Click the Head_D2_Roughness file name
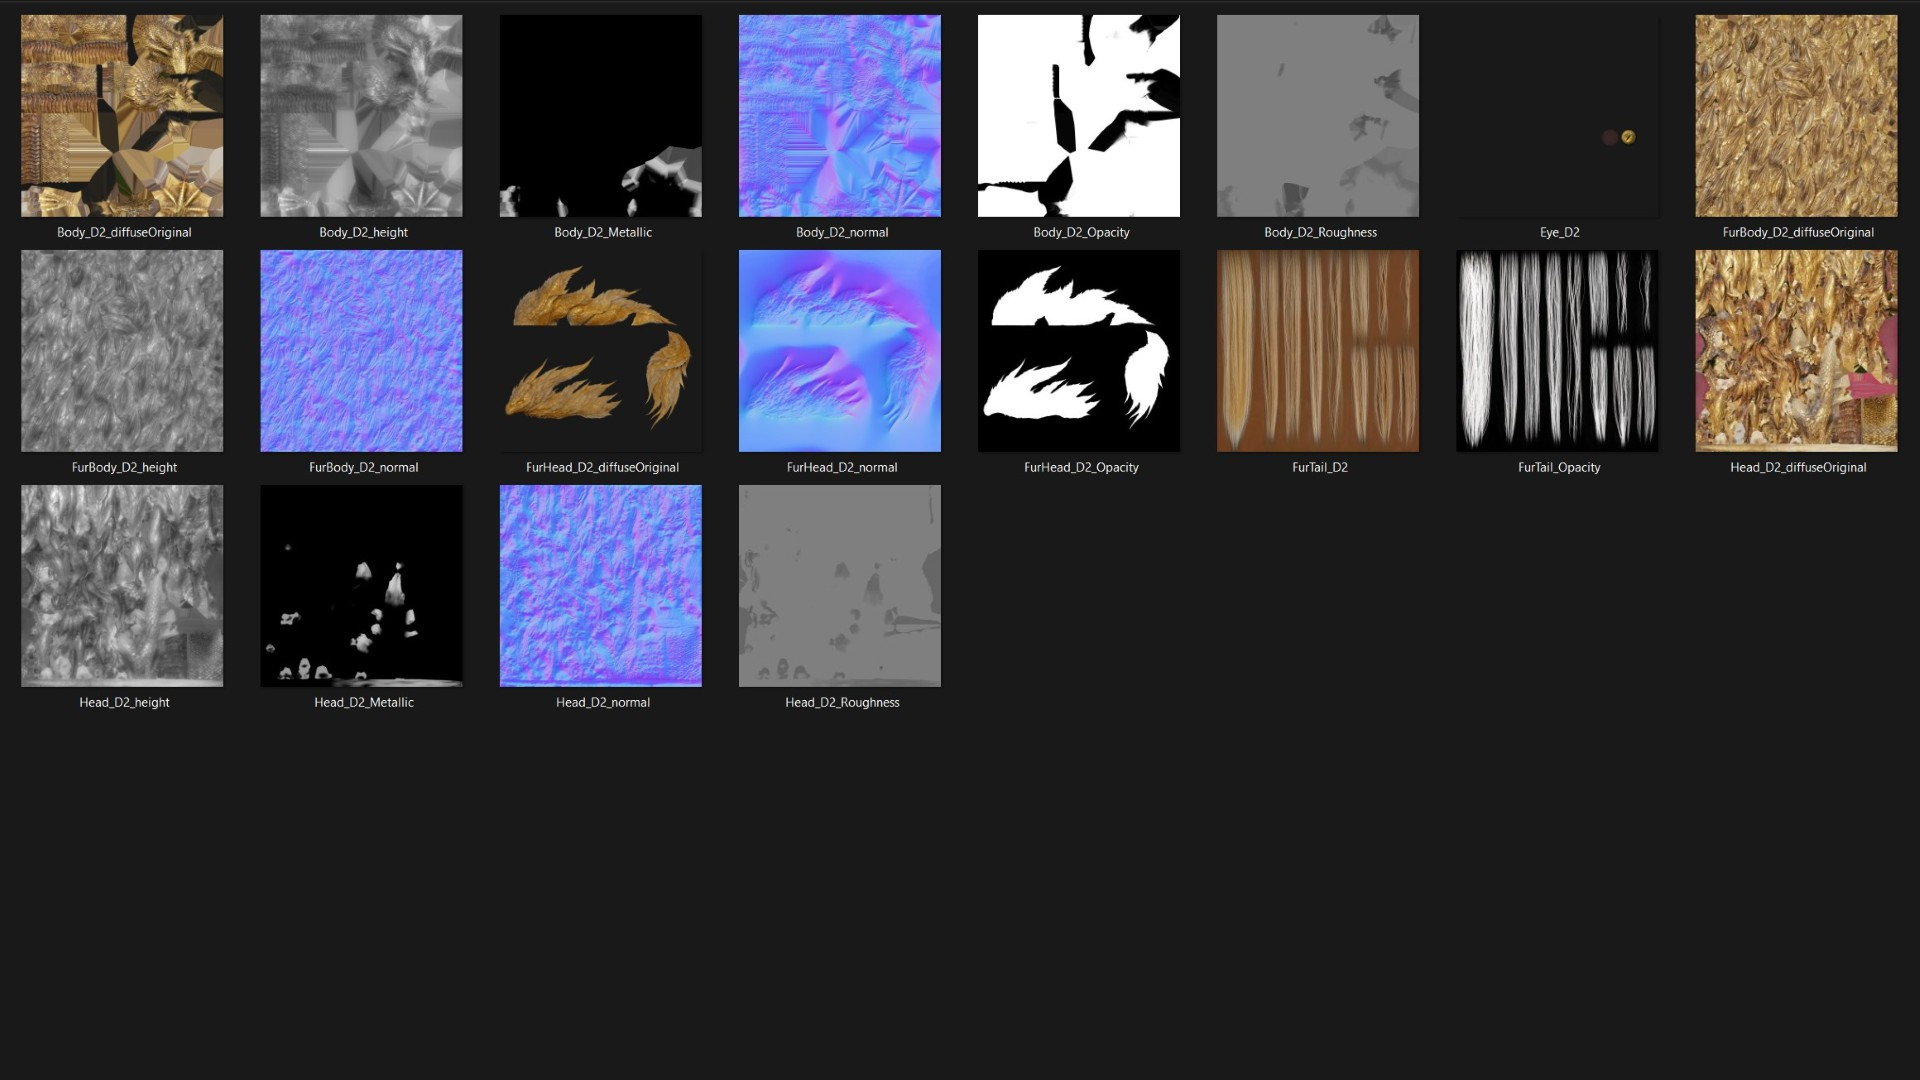 coord(842,702)
